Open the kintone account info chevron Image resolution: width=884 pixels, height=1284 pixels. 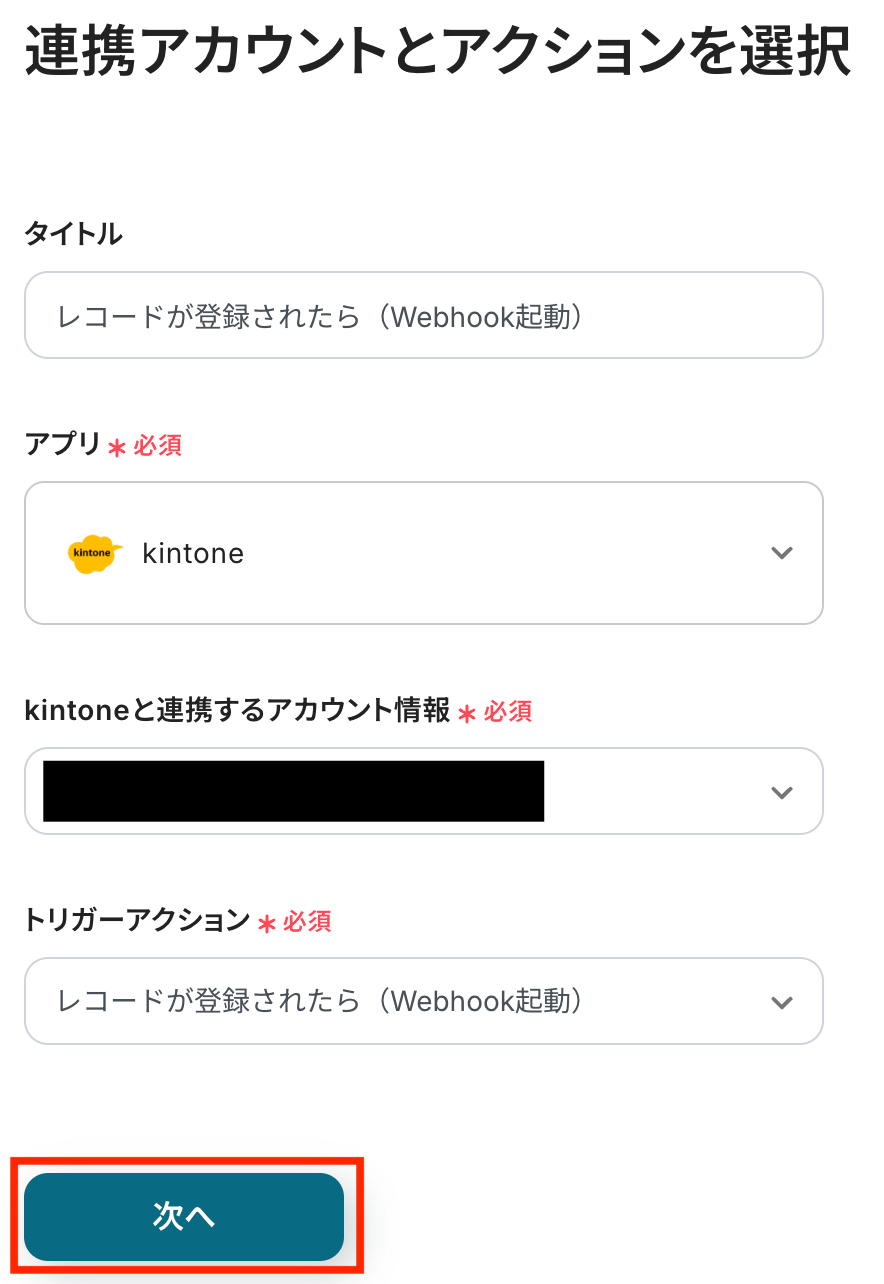click(x=782, y=792)
